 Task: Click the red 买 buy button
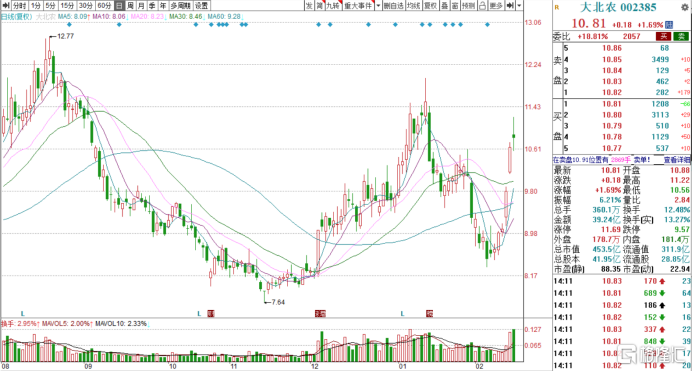(x=663, y=36)
